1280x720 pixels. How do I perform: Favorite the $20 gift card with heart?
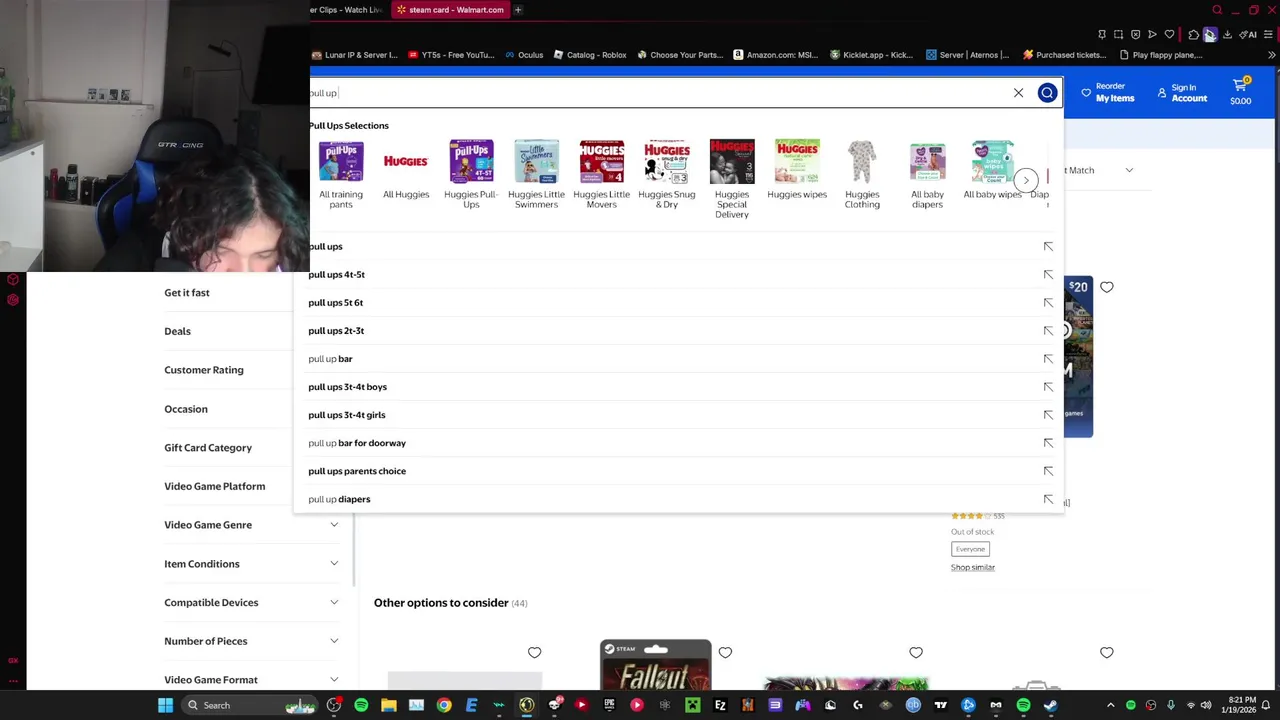tap(1107, 287)
